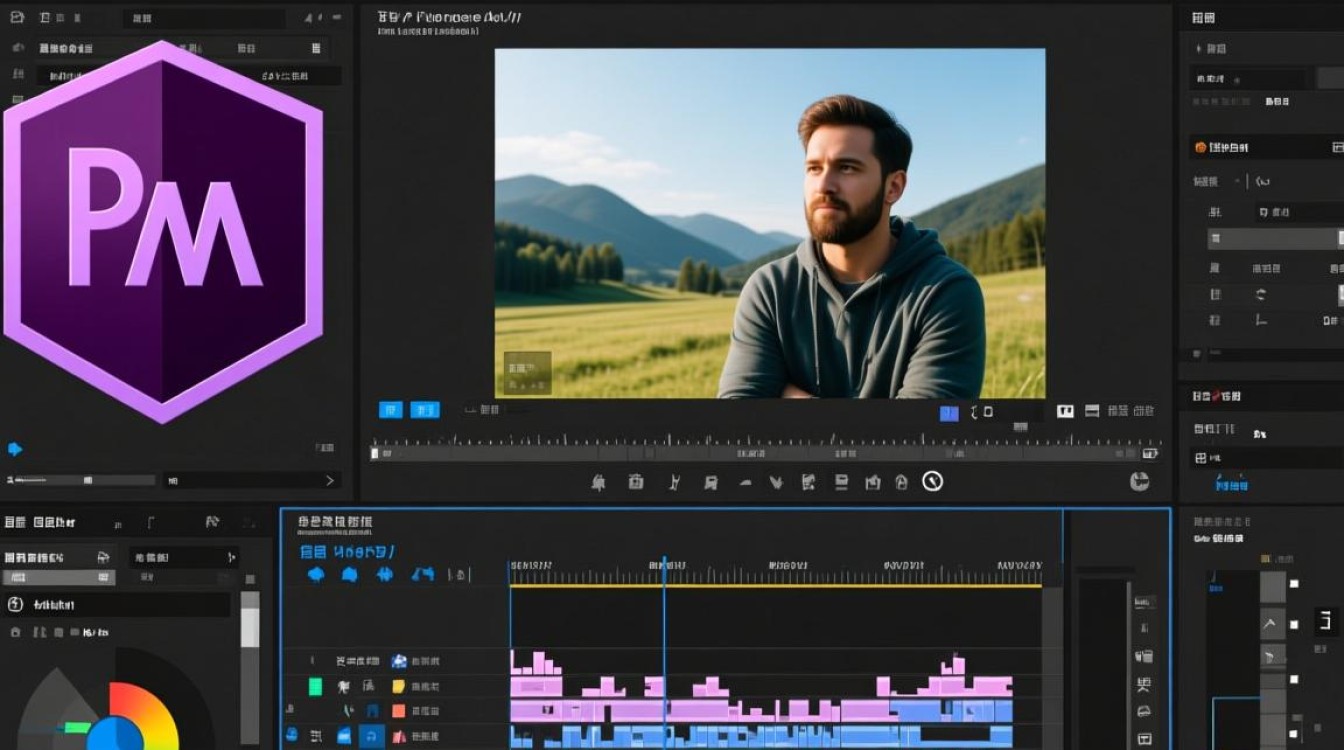Screen dimensions: 1344x750
Task: Click the green square on the second track row
Action: [x=315, y=686]
